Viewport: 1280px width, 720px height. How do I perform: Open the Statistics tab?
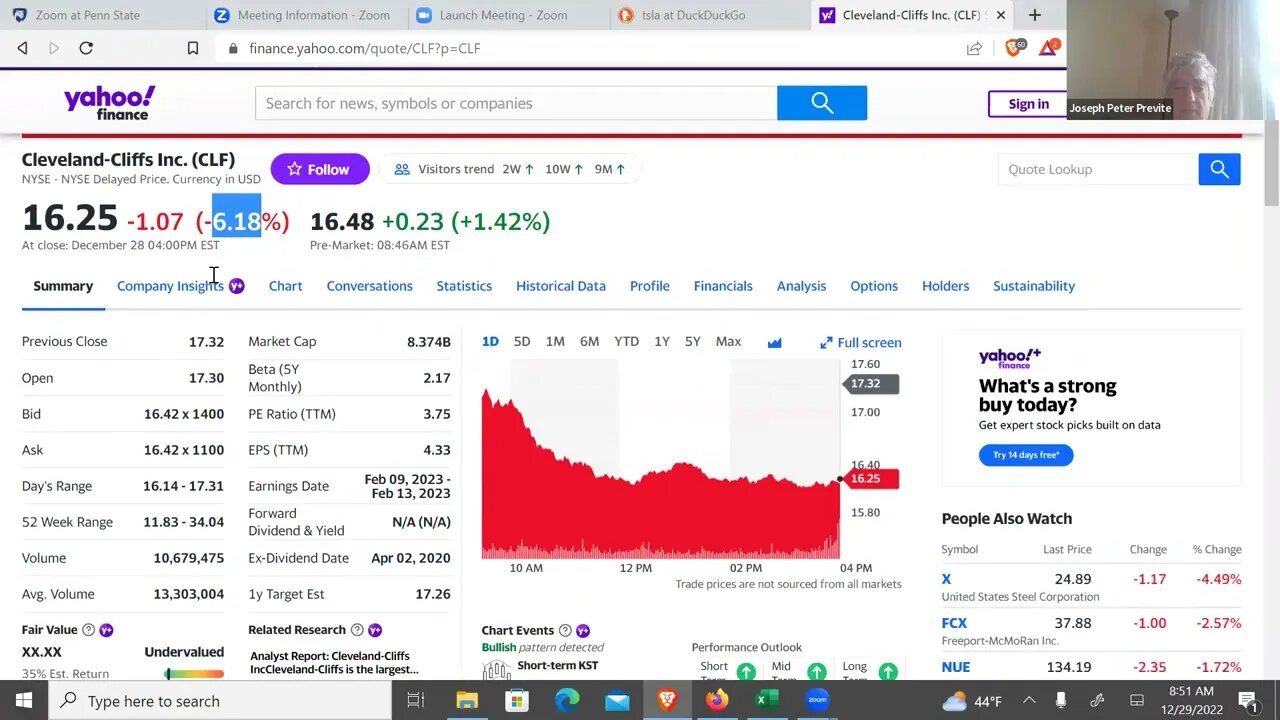click(x=464, y=286)
